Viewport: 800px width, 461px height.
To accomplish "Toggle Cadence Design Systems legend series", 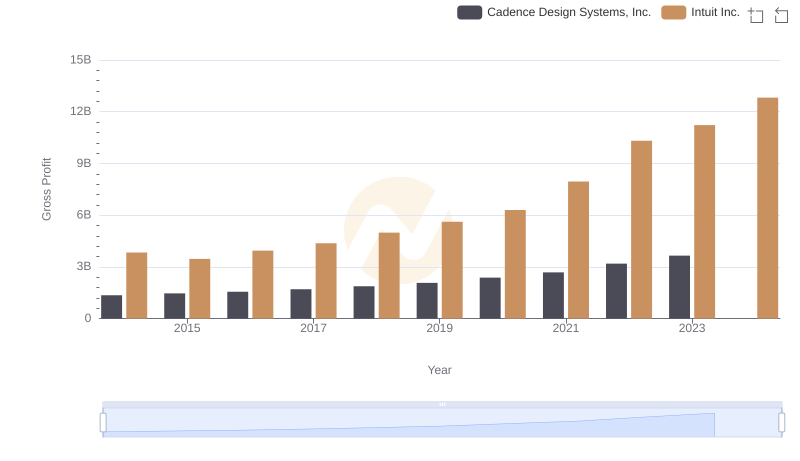I will (x=554, y=12).
